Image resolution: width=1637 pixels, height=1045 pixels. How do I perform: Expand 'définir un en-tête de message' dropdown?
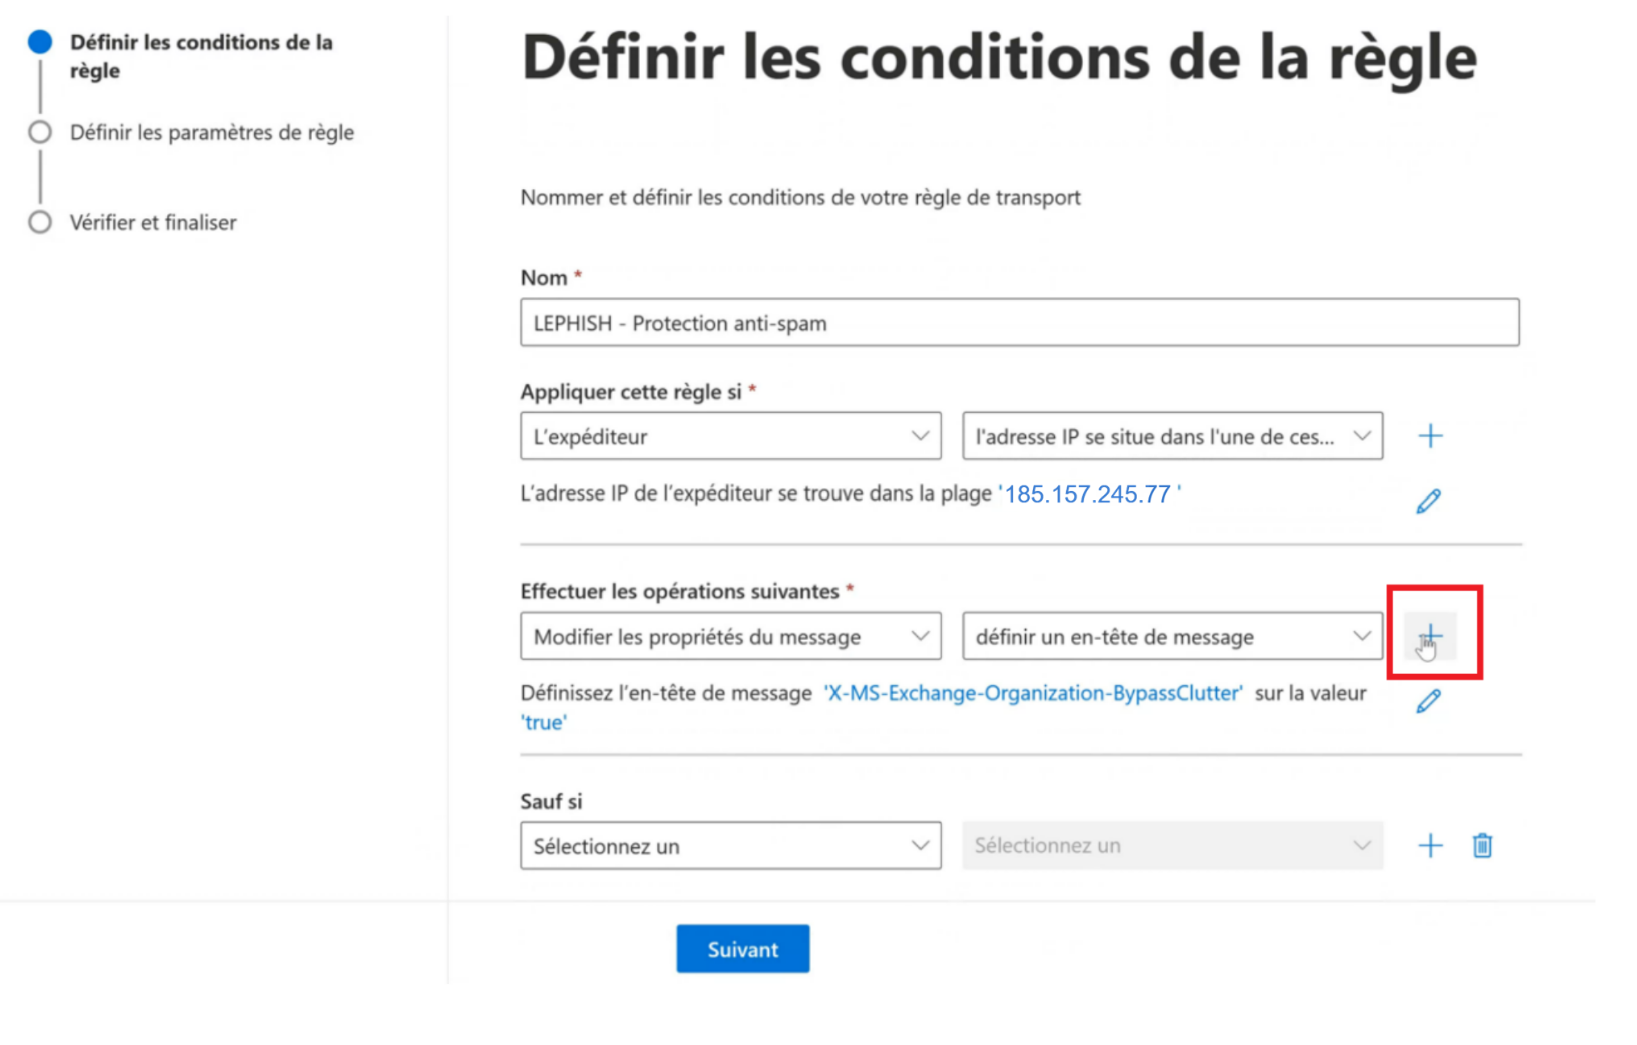coord(1172,636)
